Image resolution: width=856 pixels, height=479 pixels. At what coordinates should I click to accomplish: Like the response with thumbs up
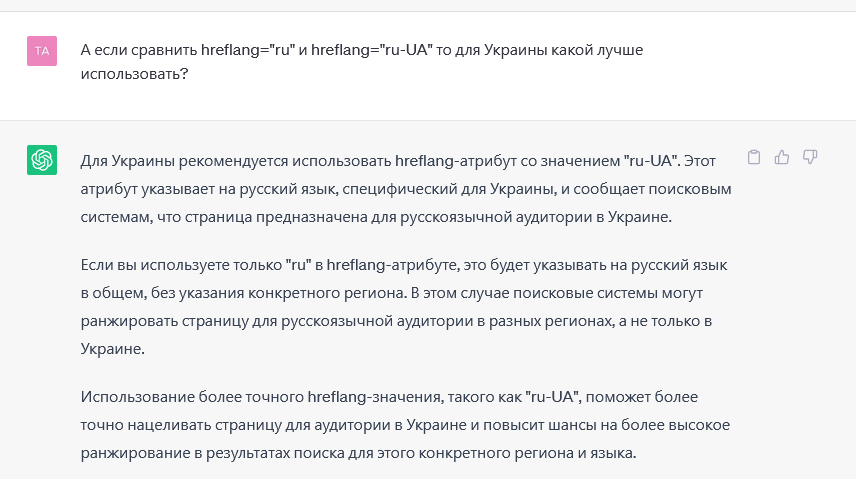pos(783,157)
